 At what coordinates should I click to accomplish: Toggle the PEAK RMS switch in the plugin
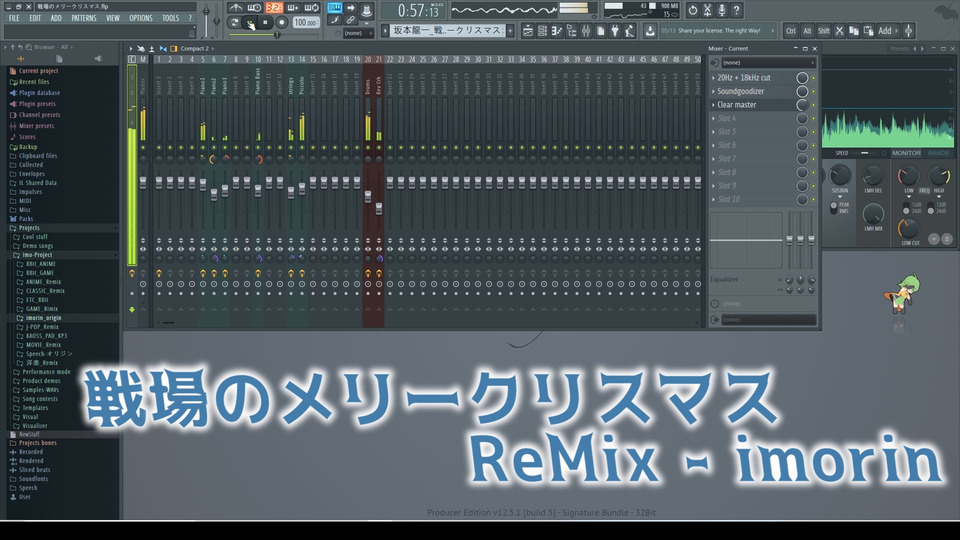click(x=833, y=208)
